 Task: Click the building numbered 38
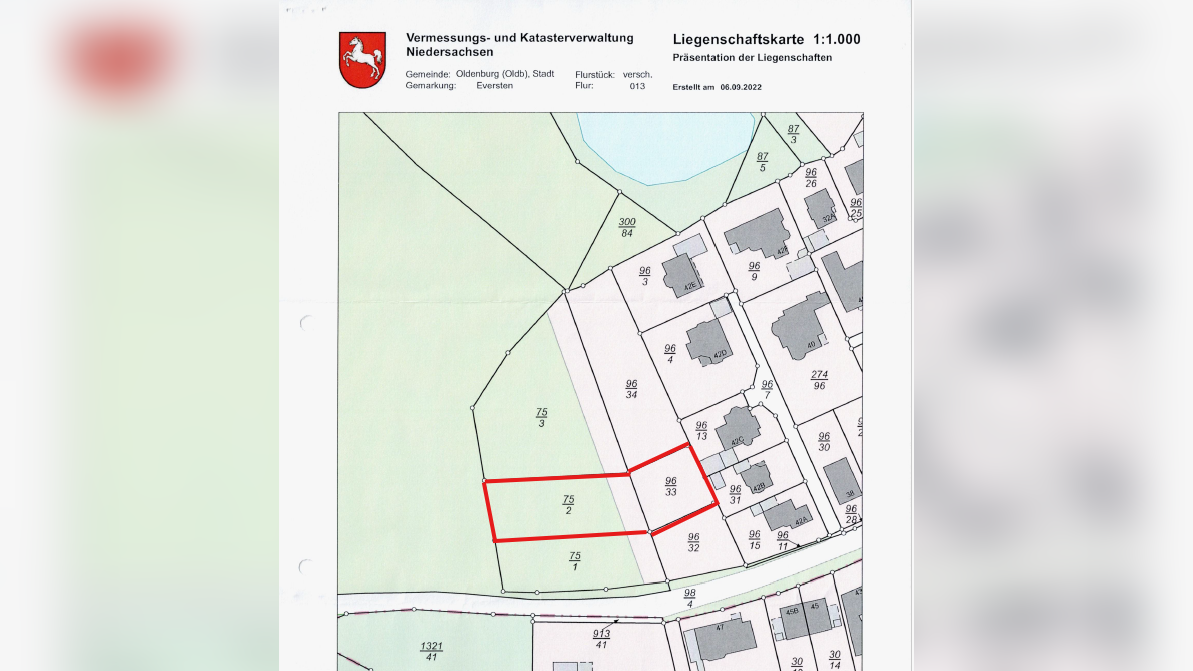click(842, 480)
